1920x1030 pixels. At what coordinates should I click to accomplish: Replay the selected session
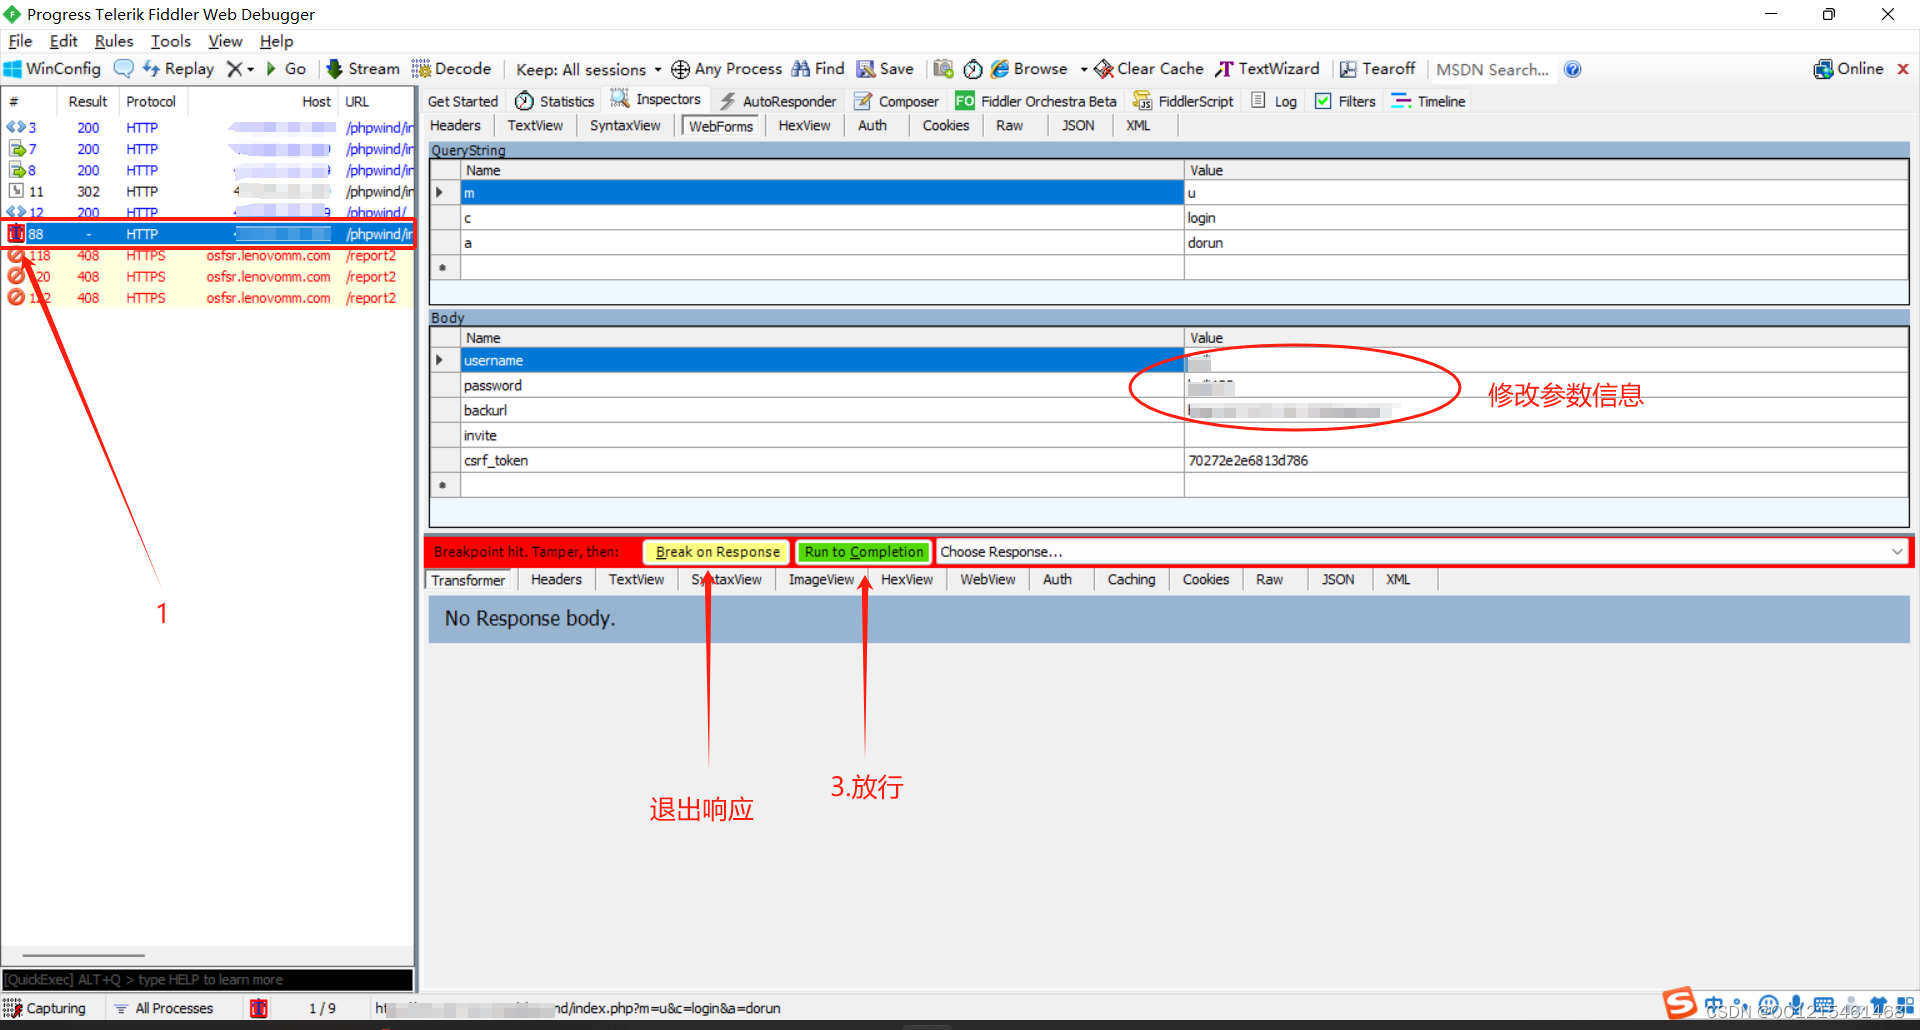tap(178, 69)
